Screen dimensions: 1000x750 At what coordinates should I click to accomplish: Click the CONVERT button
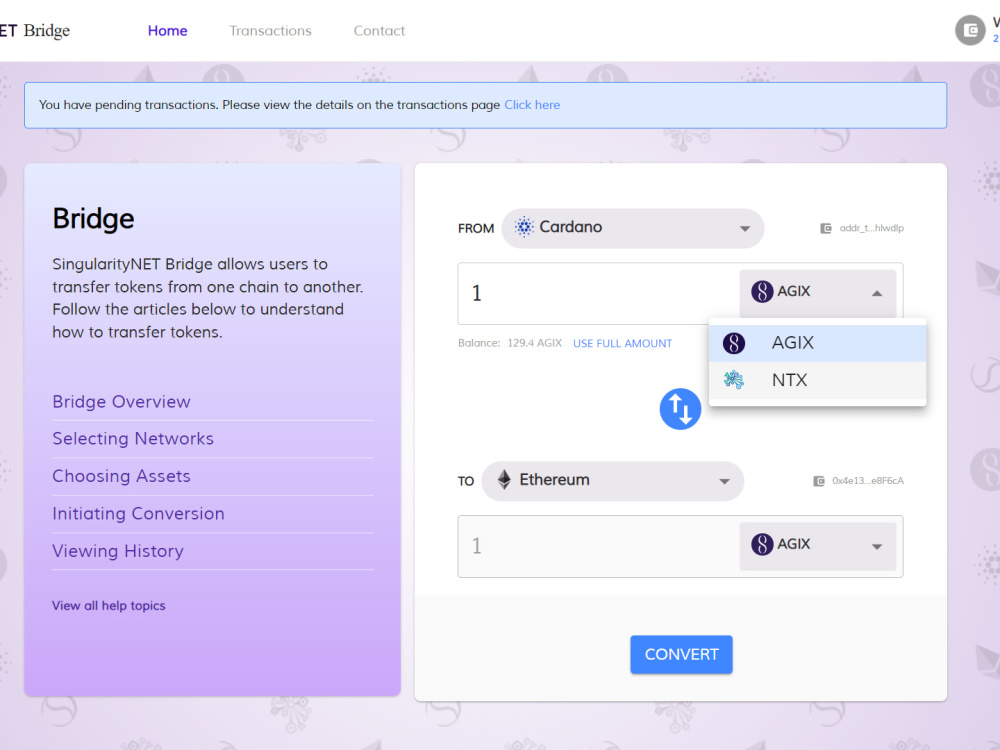(681, 654)
